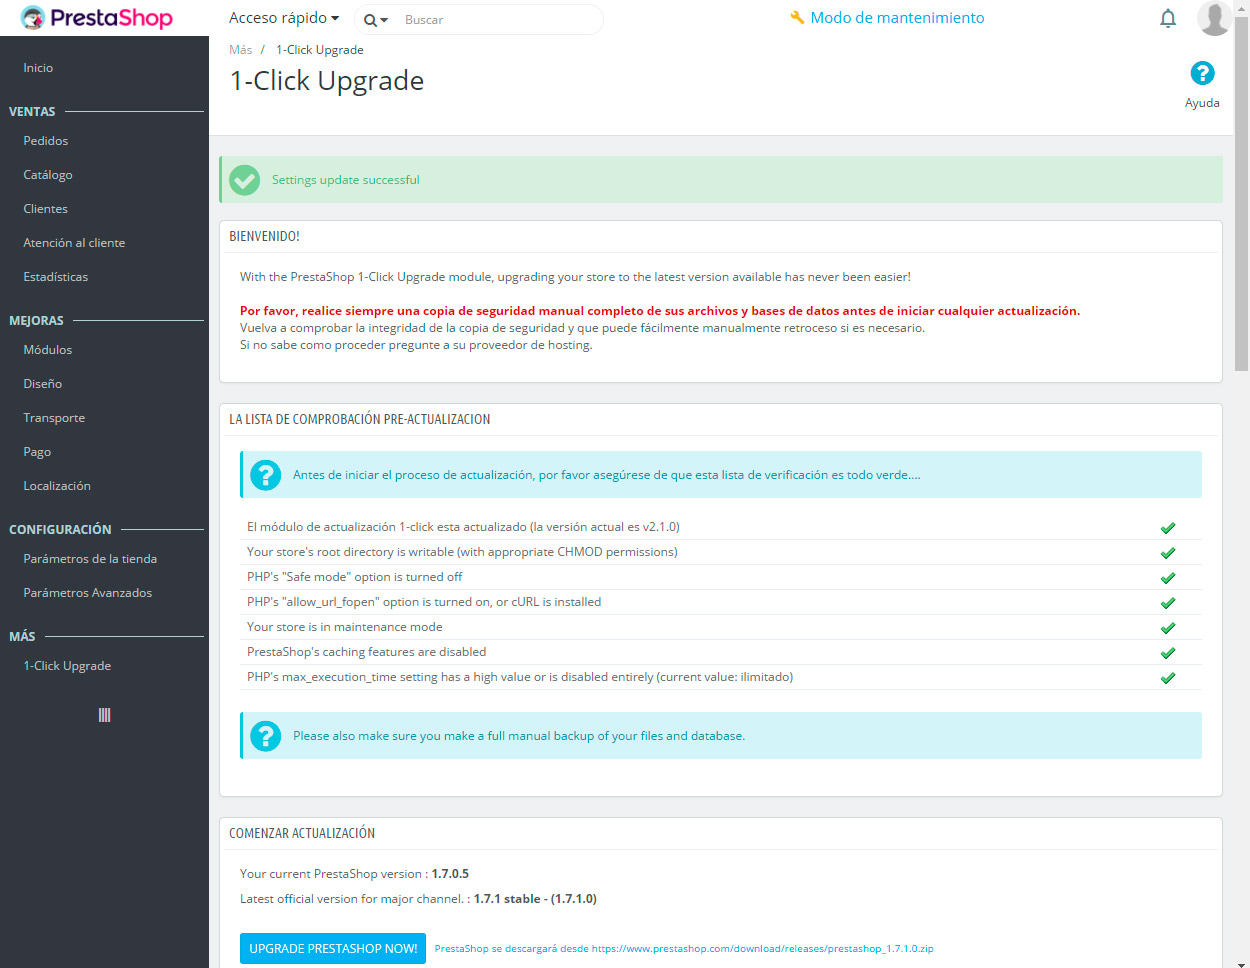This screenshot has height=968, width=1250.
Task: Open Pago in the sidebar
Action: coord(37,452)
